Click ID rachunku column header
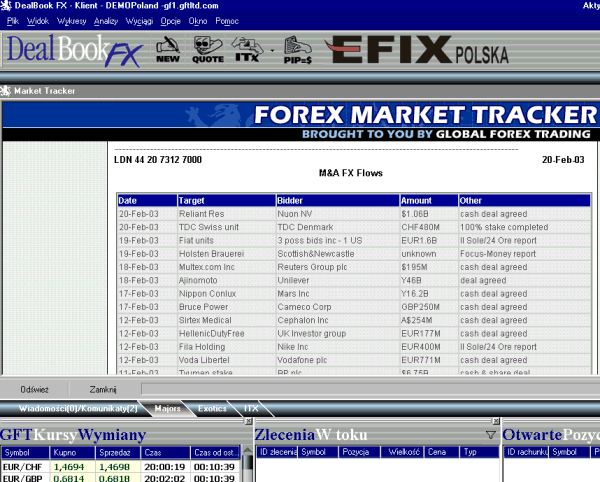600x482 pixels. [x=526, y=452]
